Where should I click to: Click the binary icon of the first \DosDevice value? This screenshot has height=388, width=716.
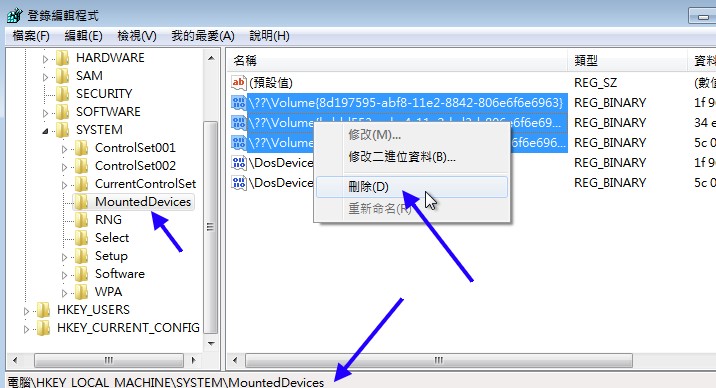pyautogui.click(x=238, y=163)
